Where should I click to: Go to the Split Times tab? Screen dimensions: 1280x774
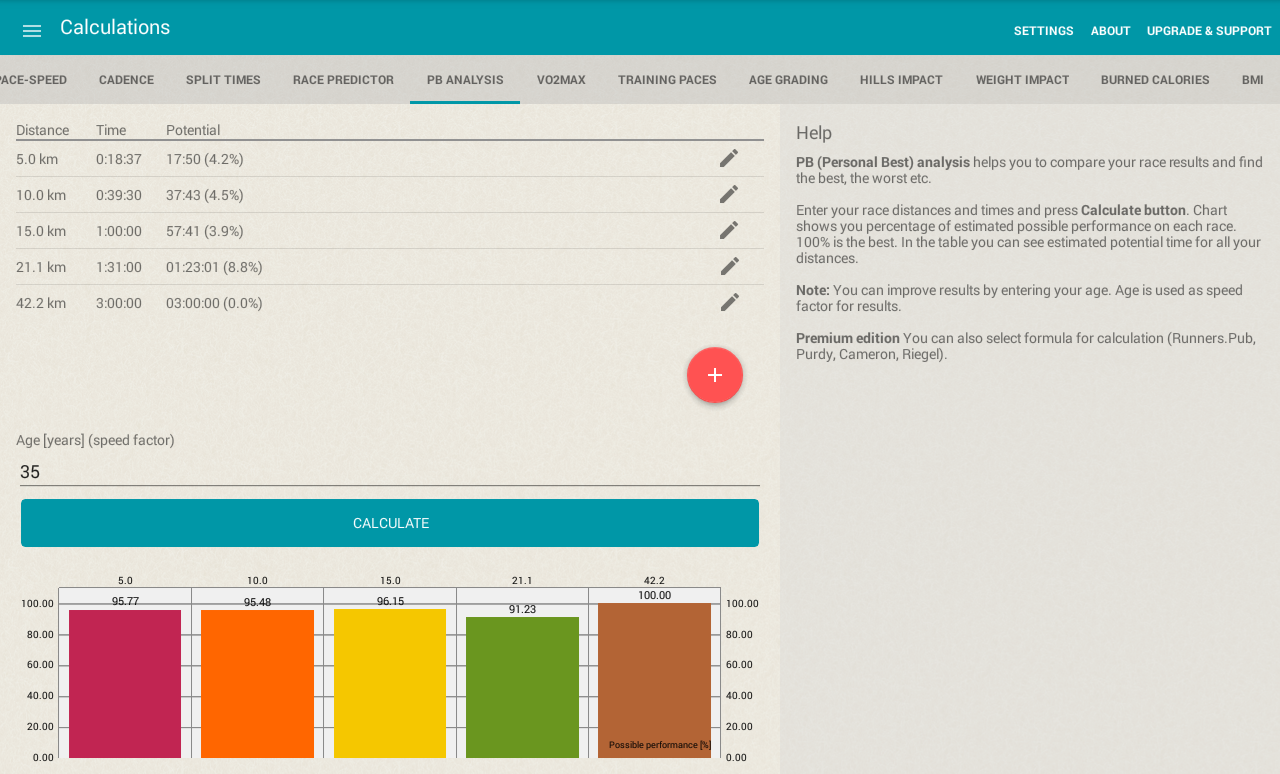point(223,80)
